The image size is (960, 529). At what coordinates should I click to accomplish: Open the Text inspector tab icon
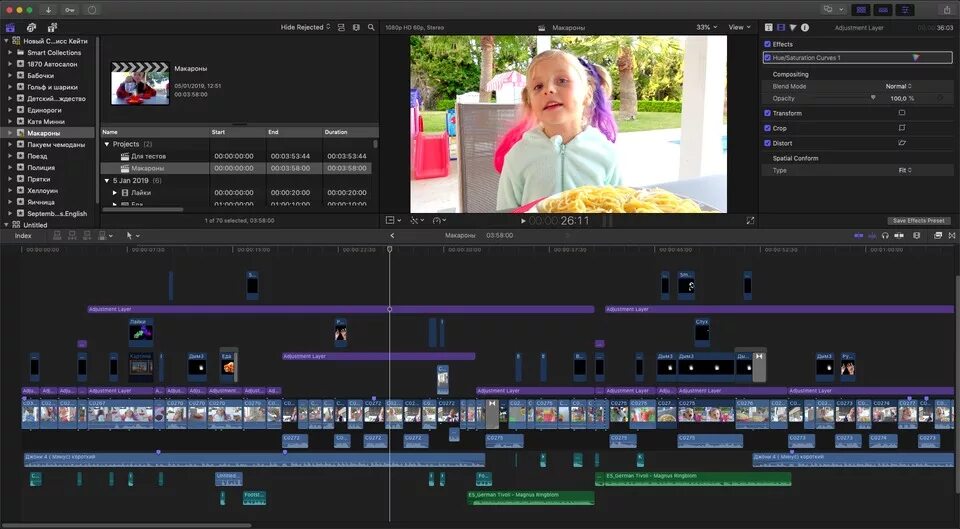point(769,28)
